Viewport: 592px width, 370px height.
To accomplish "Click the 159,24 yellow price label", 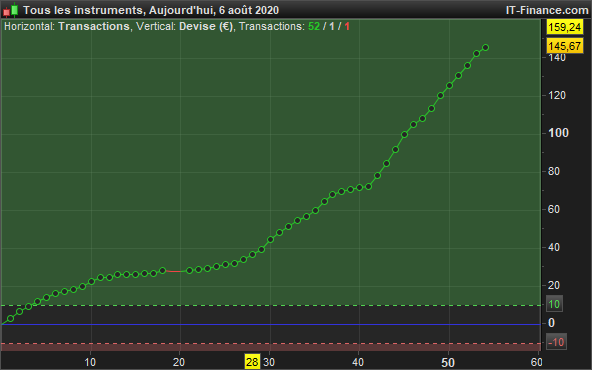I will click(565, 27).
